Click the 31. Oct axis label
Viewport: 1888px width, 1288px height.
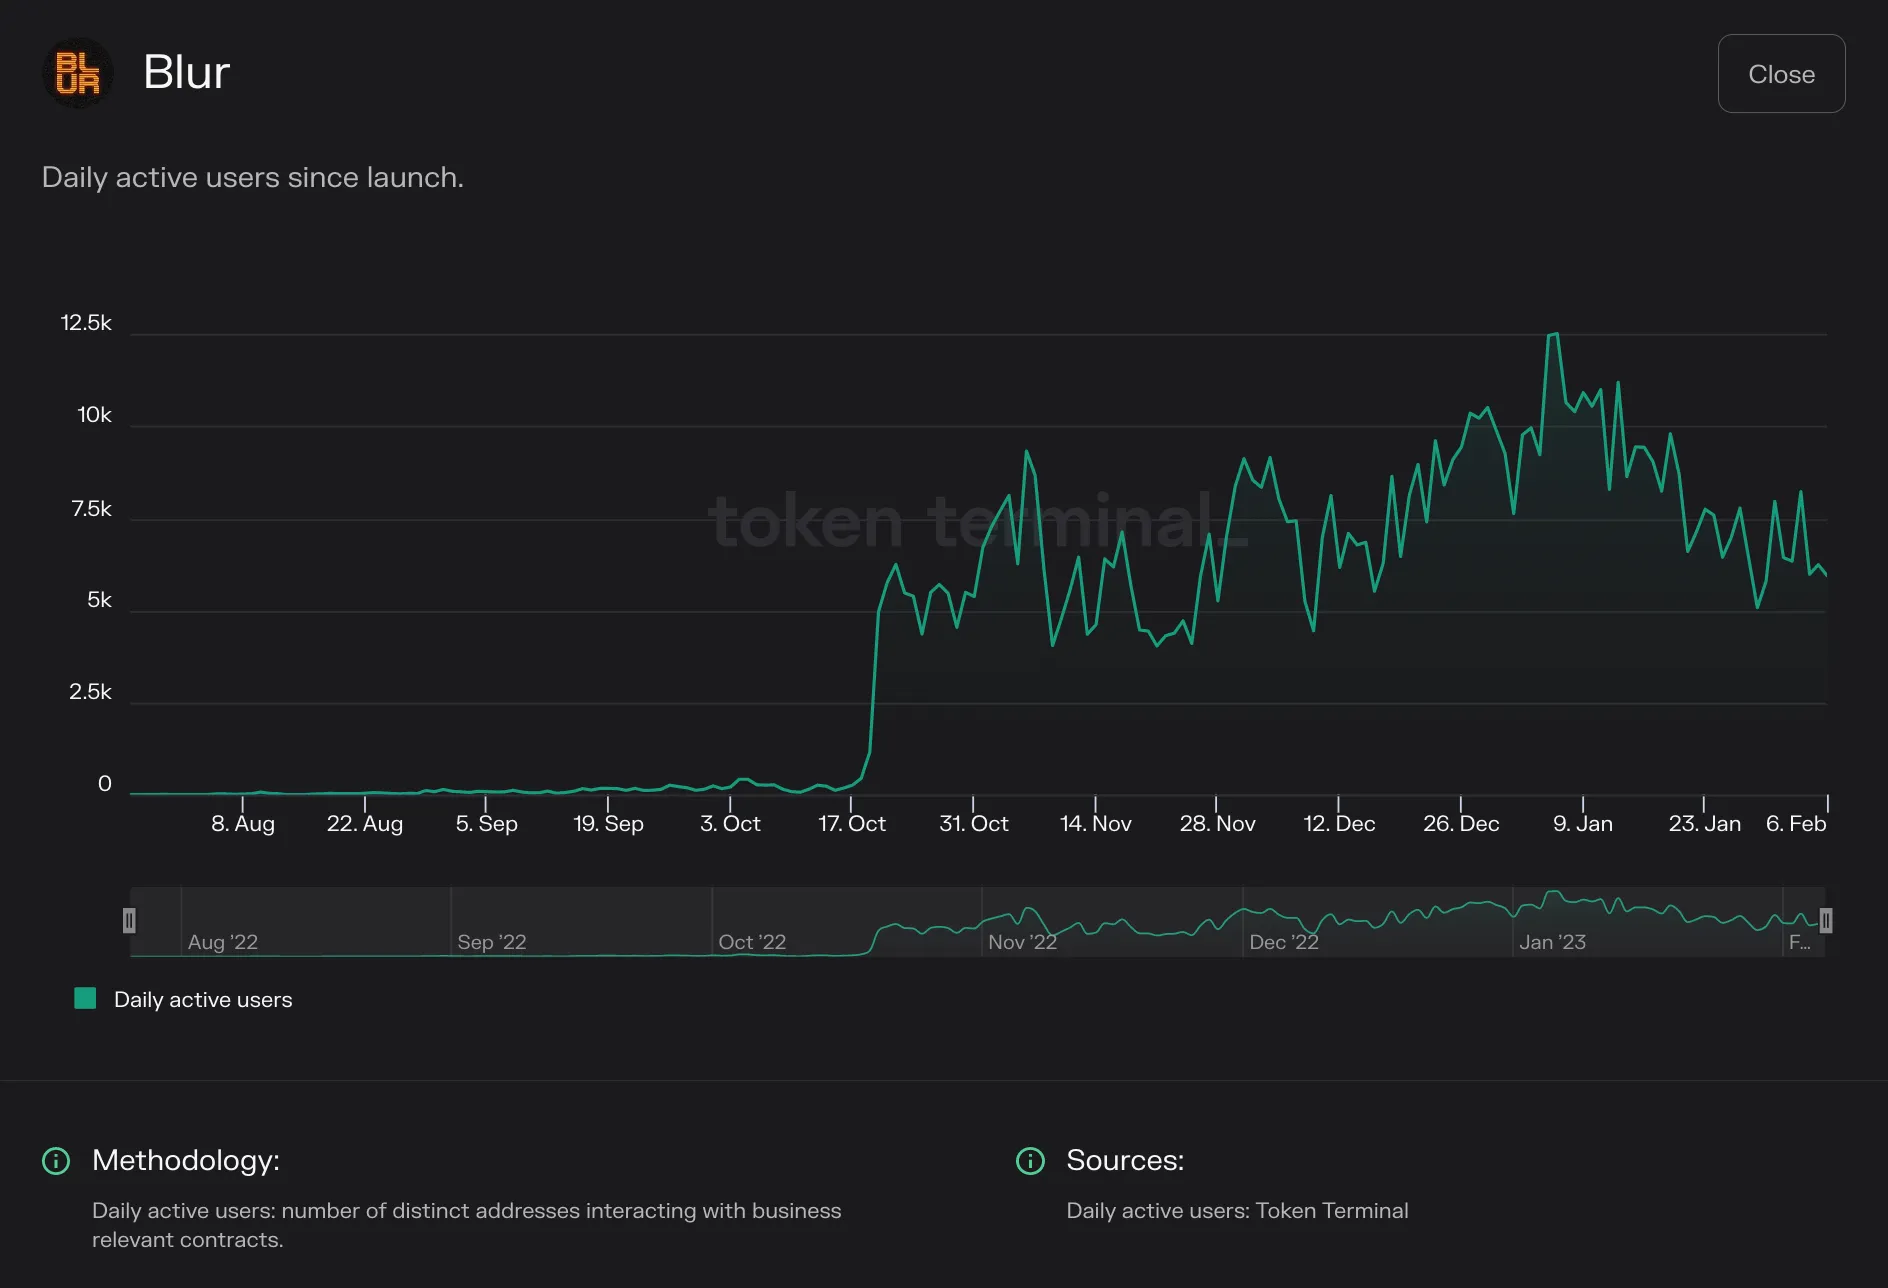(x=974, y=824)
